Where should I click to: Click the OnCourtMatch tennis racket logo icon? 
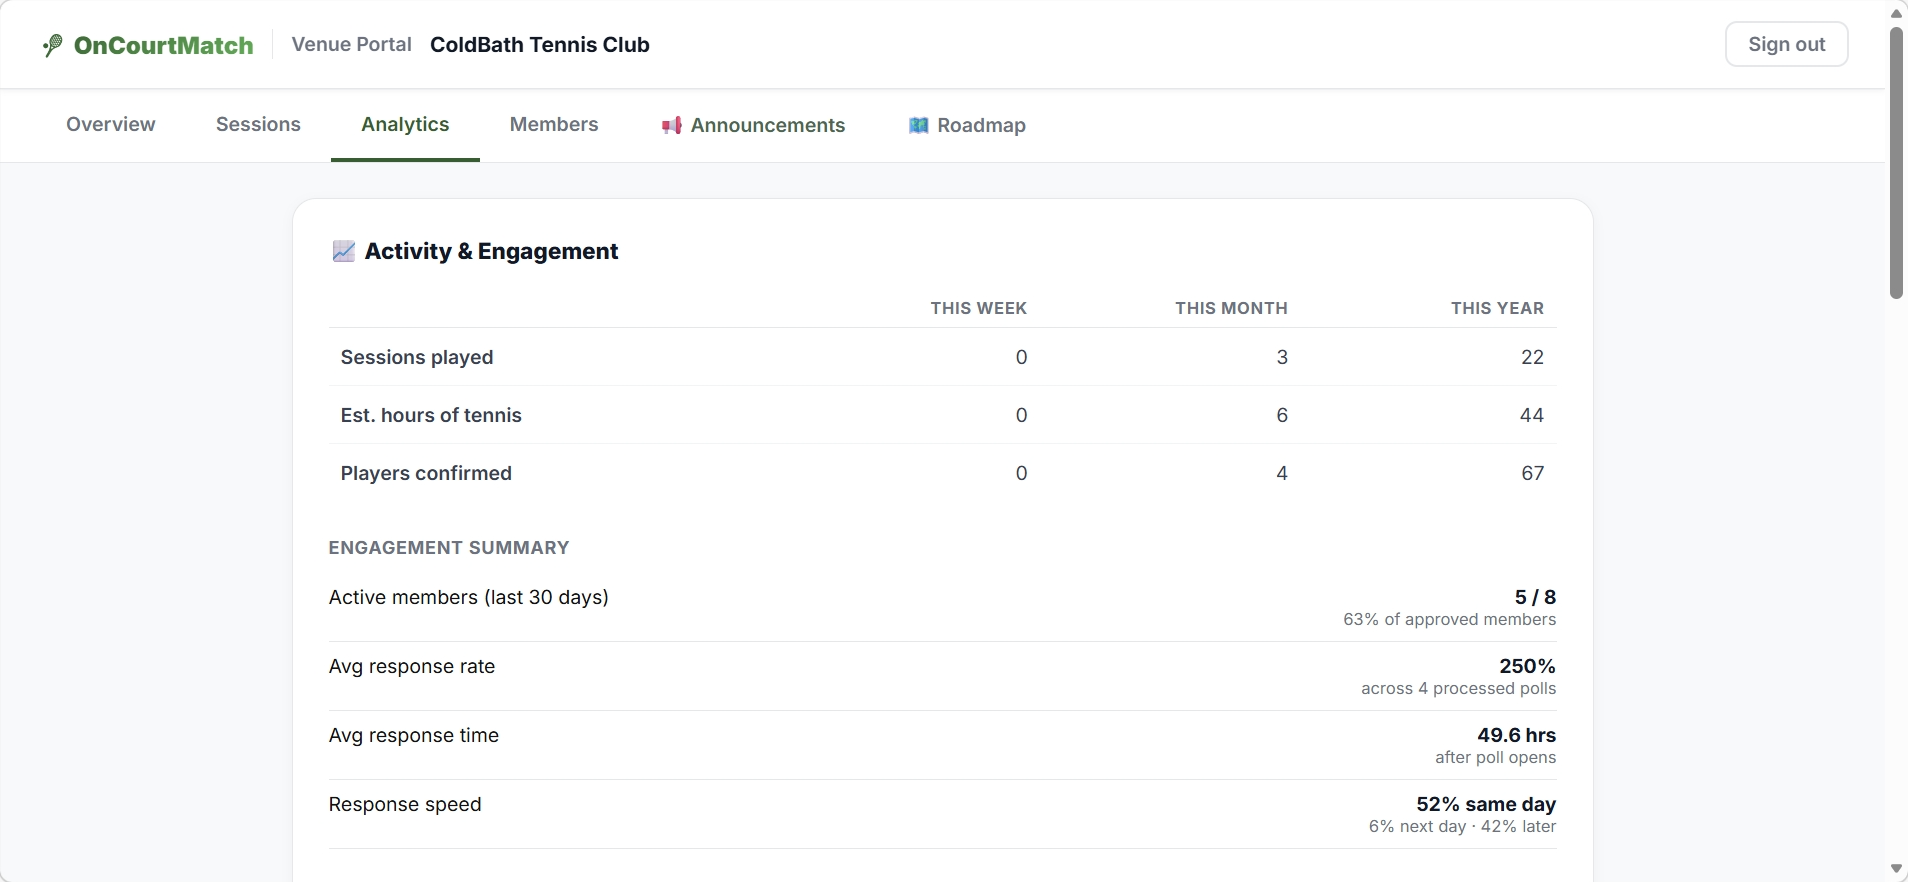pyautogui.click(x=53, y=45)
